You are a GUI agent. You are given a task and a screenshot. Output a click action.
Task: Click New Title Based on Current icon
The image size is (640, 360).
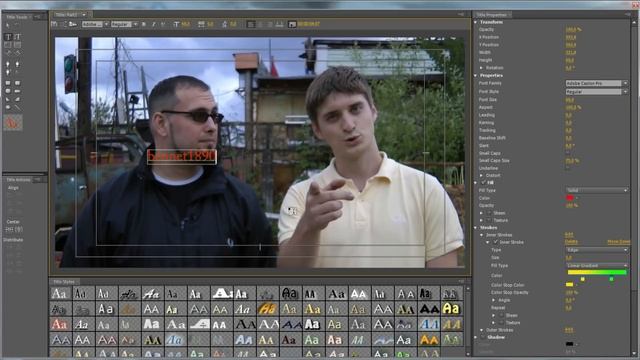click(54, 24)
